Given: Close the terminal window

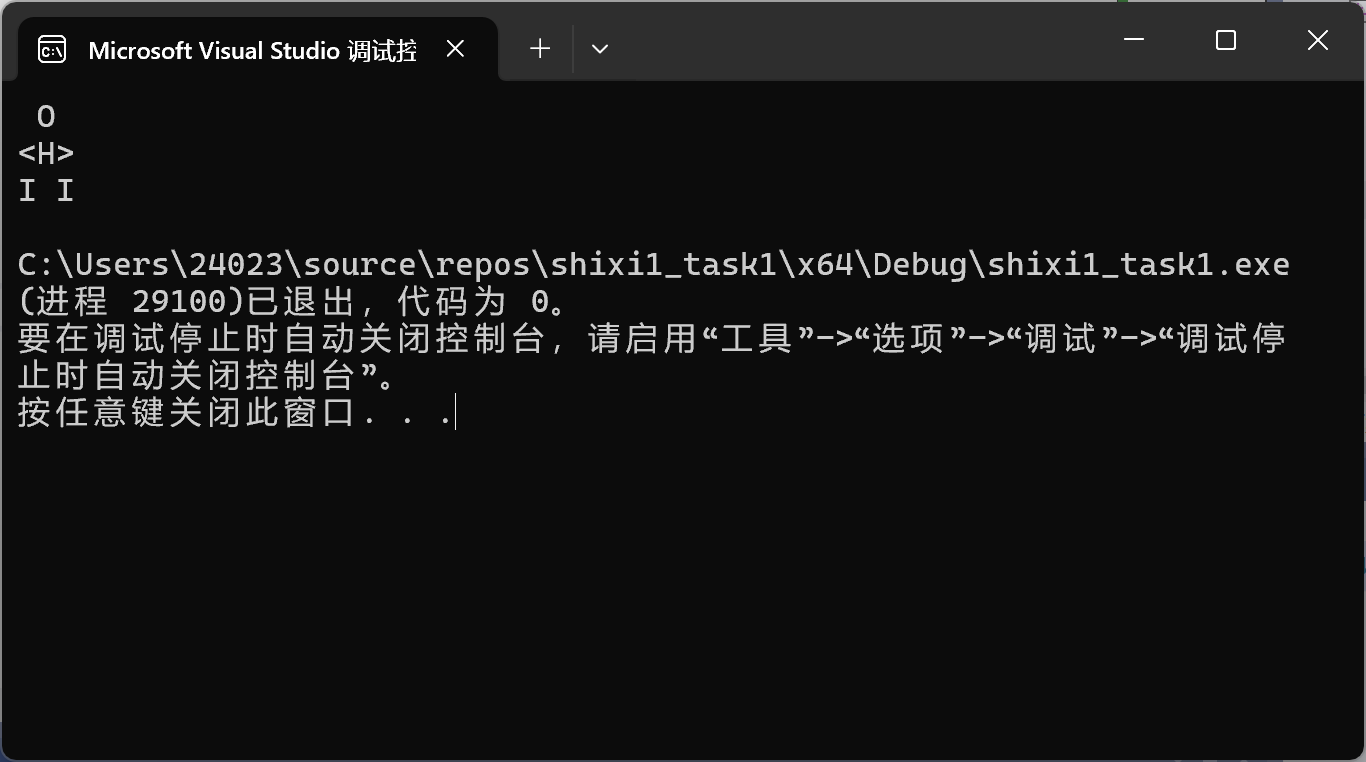Looking at the screenshot, I should [1317, 40].
